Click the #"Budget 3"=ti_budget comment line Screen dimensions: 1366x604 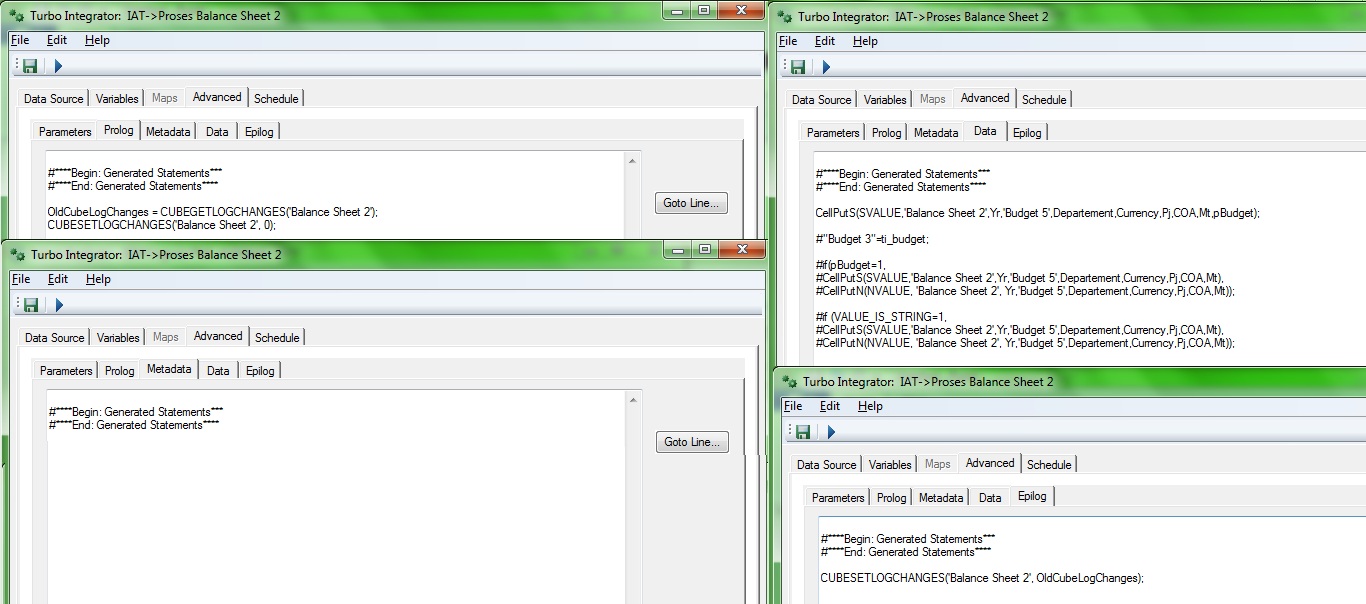[872, 239]
